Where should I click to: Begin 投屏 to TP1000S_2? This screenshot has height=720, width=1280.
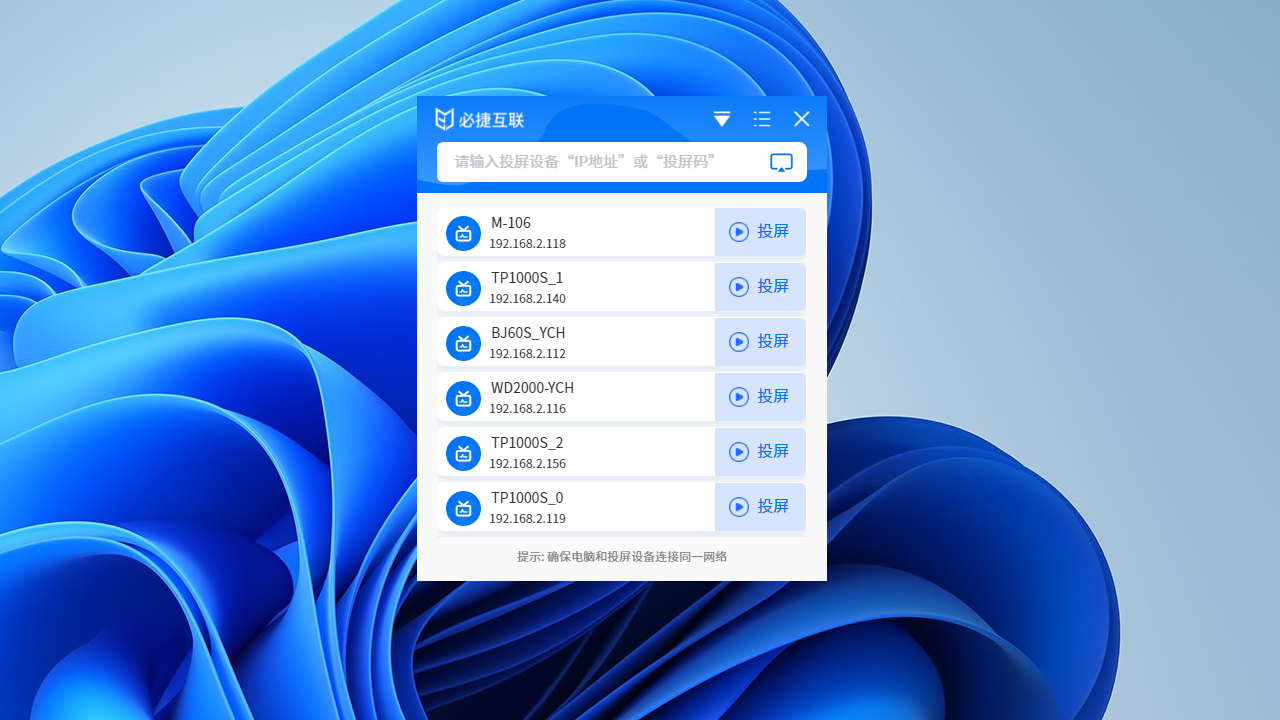pos(760,452)
